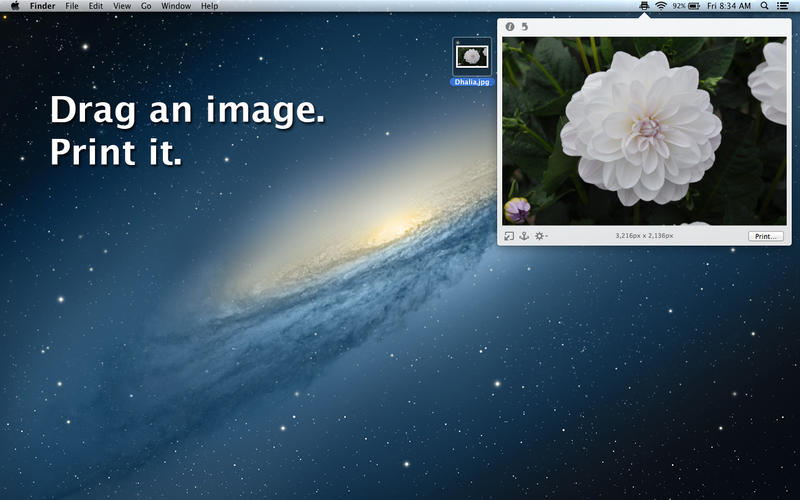Open the Finder menu
This screenshot has width=800, height=500.
(x=43, y=6)
